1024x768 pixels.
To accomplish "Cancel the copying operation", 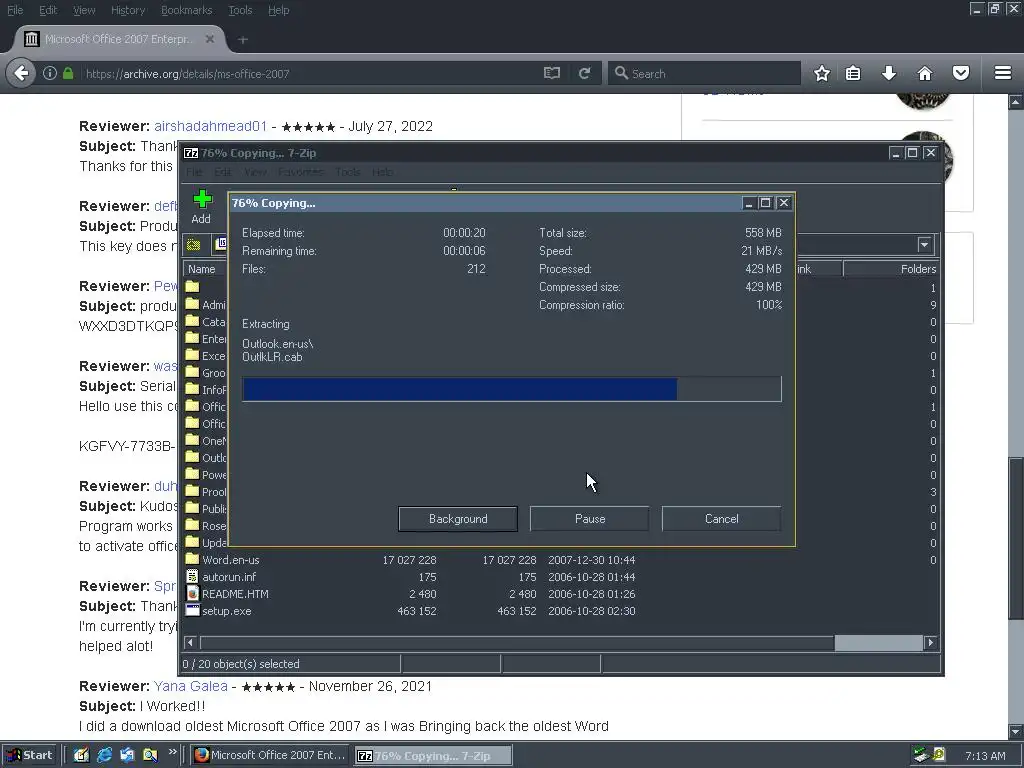I will point(722,519).
